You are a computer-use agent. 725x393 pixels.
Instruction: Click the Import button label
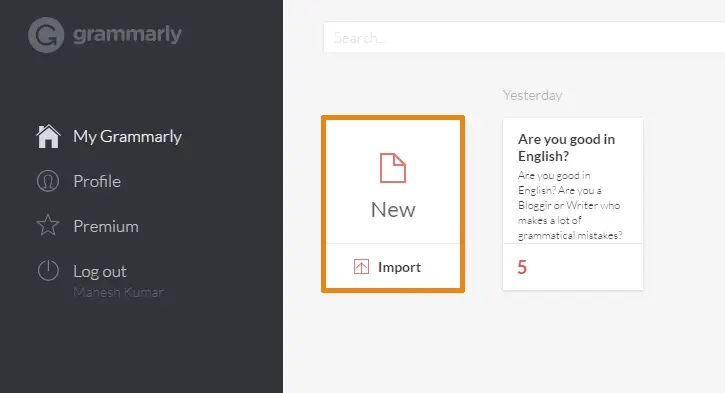coord(399,267)
